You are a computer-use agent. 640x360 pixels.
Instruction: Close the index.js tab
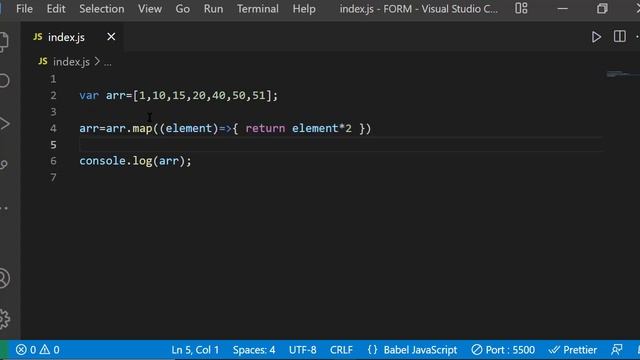point(111,37)
